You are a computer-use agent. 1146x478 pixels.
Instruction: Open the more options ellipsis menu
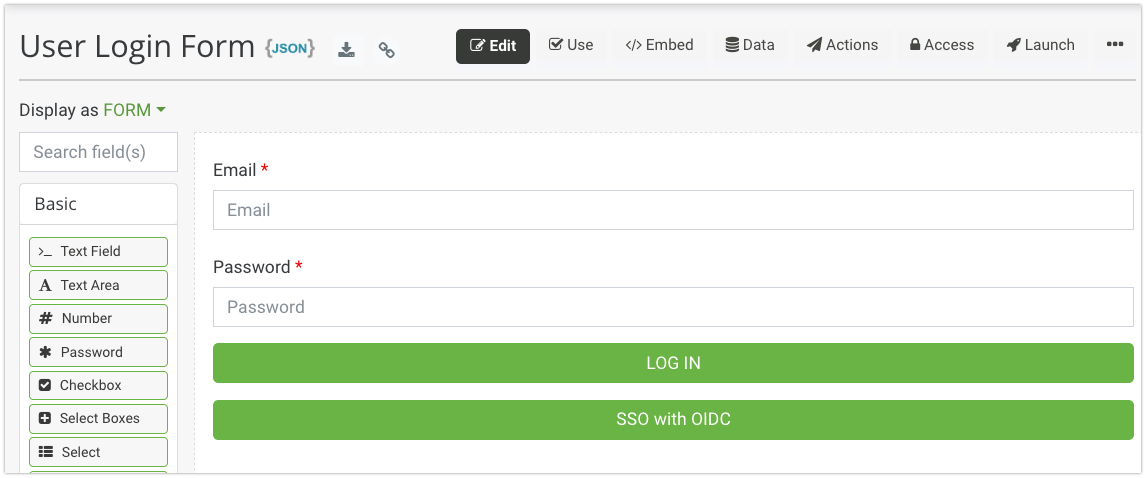point(1115,45)
